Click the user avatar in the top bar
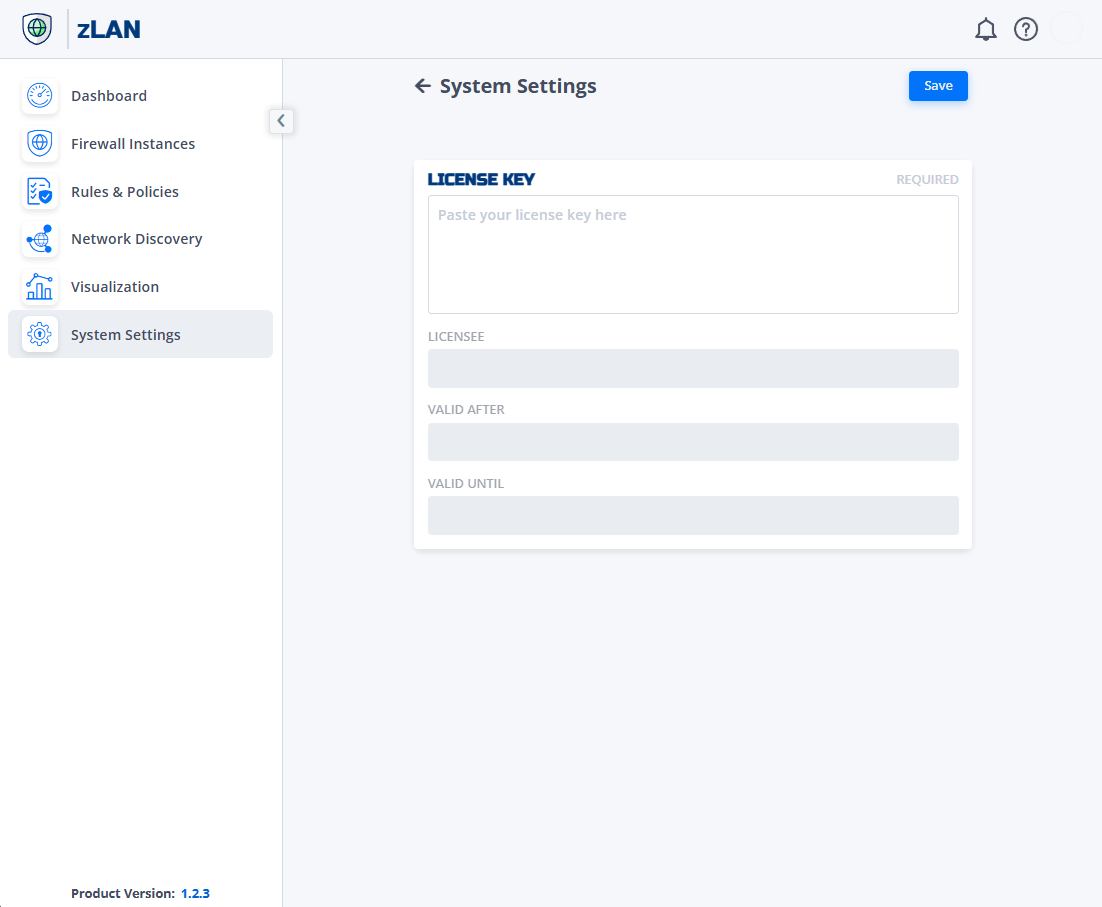Viewport: 1102px width, 907px height. tap(1066, 29)
